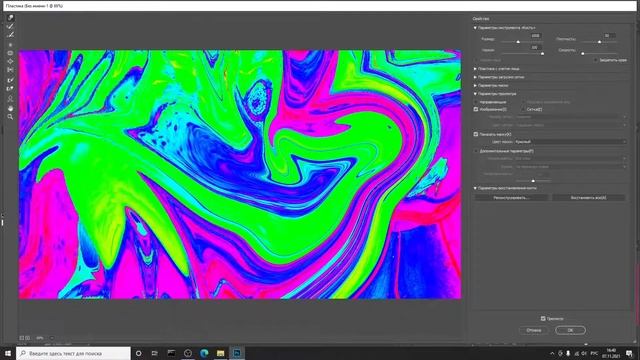Click the taskbar clock

(x=611, y=353)
